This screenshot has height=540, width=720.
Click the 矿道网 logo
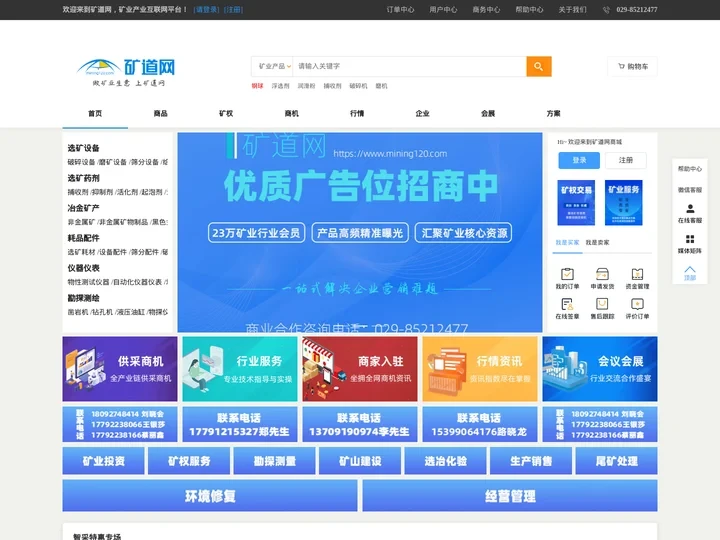click(126, 72)
